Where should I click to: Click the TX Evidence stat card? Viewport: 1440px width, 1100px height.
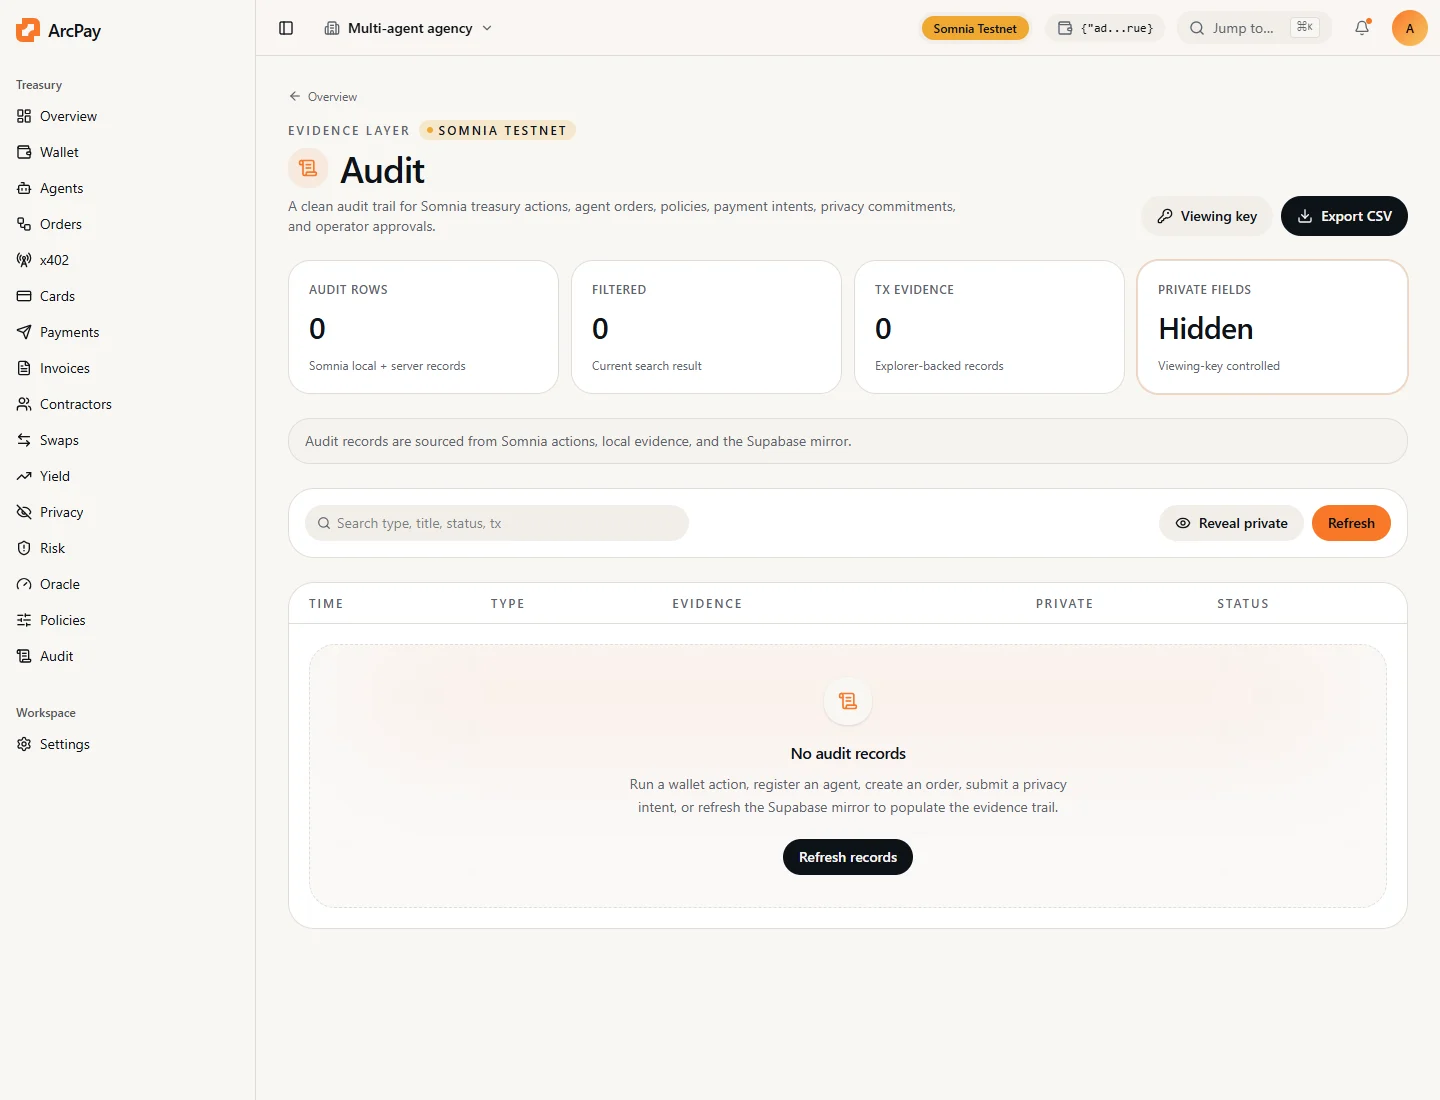pyautogui.click(x=989, y=327)
